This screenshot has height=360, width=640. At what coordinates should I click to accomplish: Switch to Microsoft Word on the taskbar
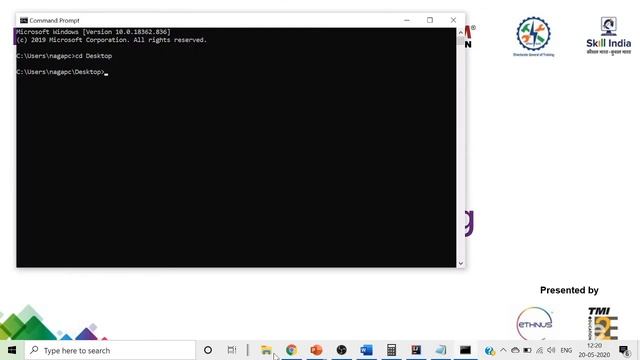tap(367, 350)
